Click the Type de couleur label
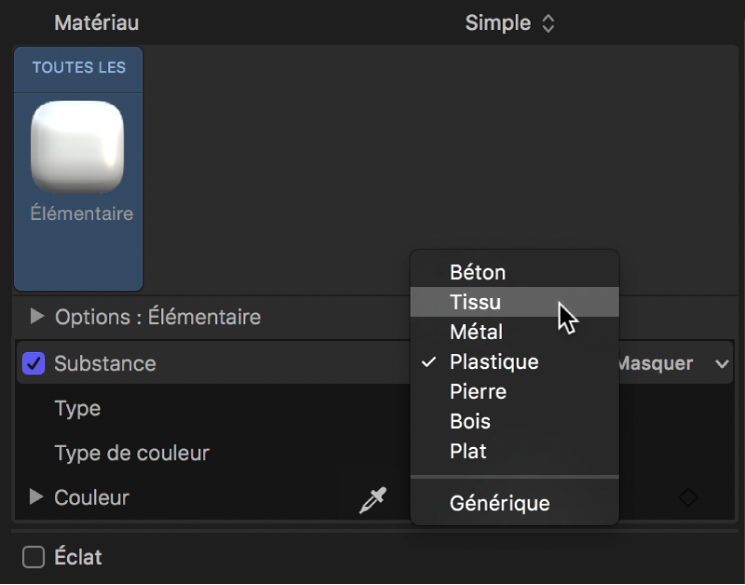This screenshot has height=585, width=745. pyautogui.click(x=132, y=453)
